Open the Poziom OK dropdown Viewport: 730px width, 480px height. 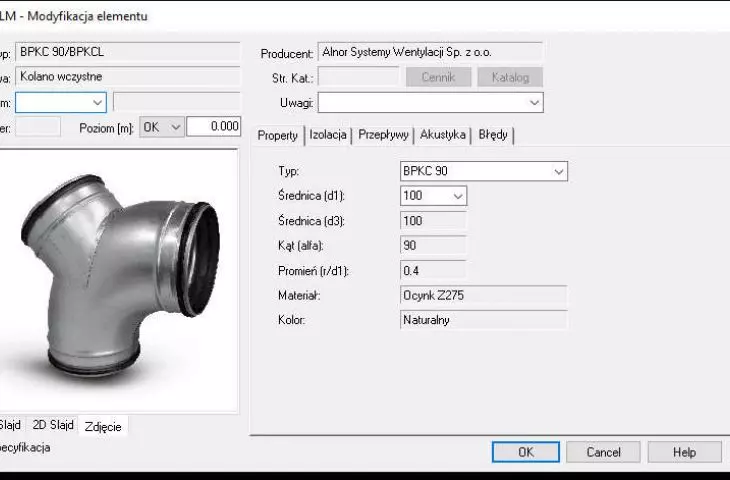[161, 127]
